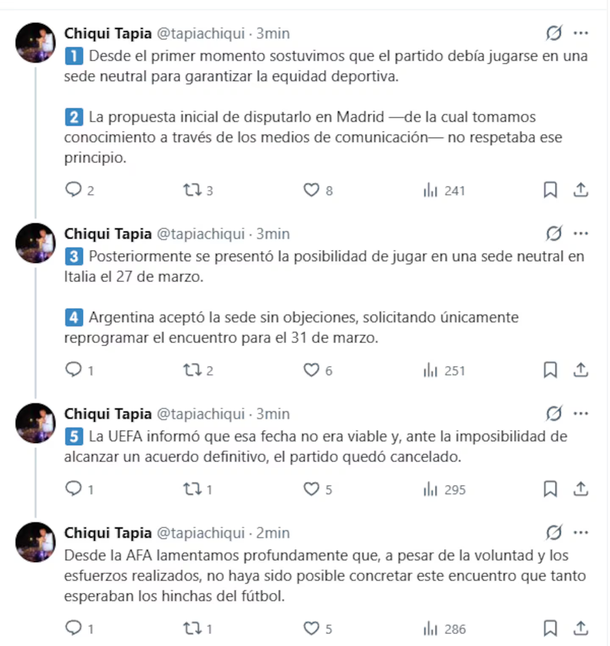Retweet the first tweet with 3 reposts

pos(187,190)
